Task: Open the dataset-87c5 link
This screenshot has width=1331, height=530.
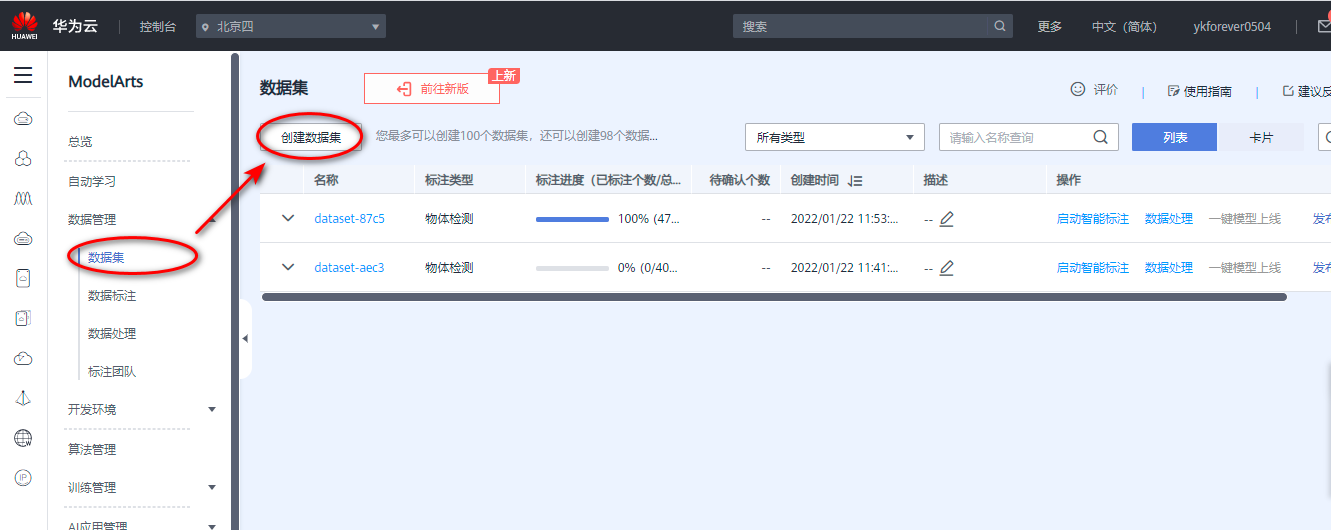Action: click(x=349, y=218)
